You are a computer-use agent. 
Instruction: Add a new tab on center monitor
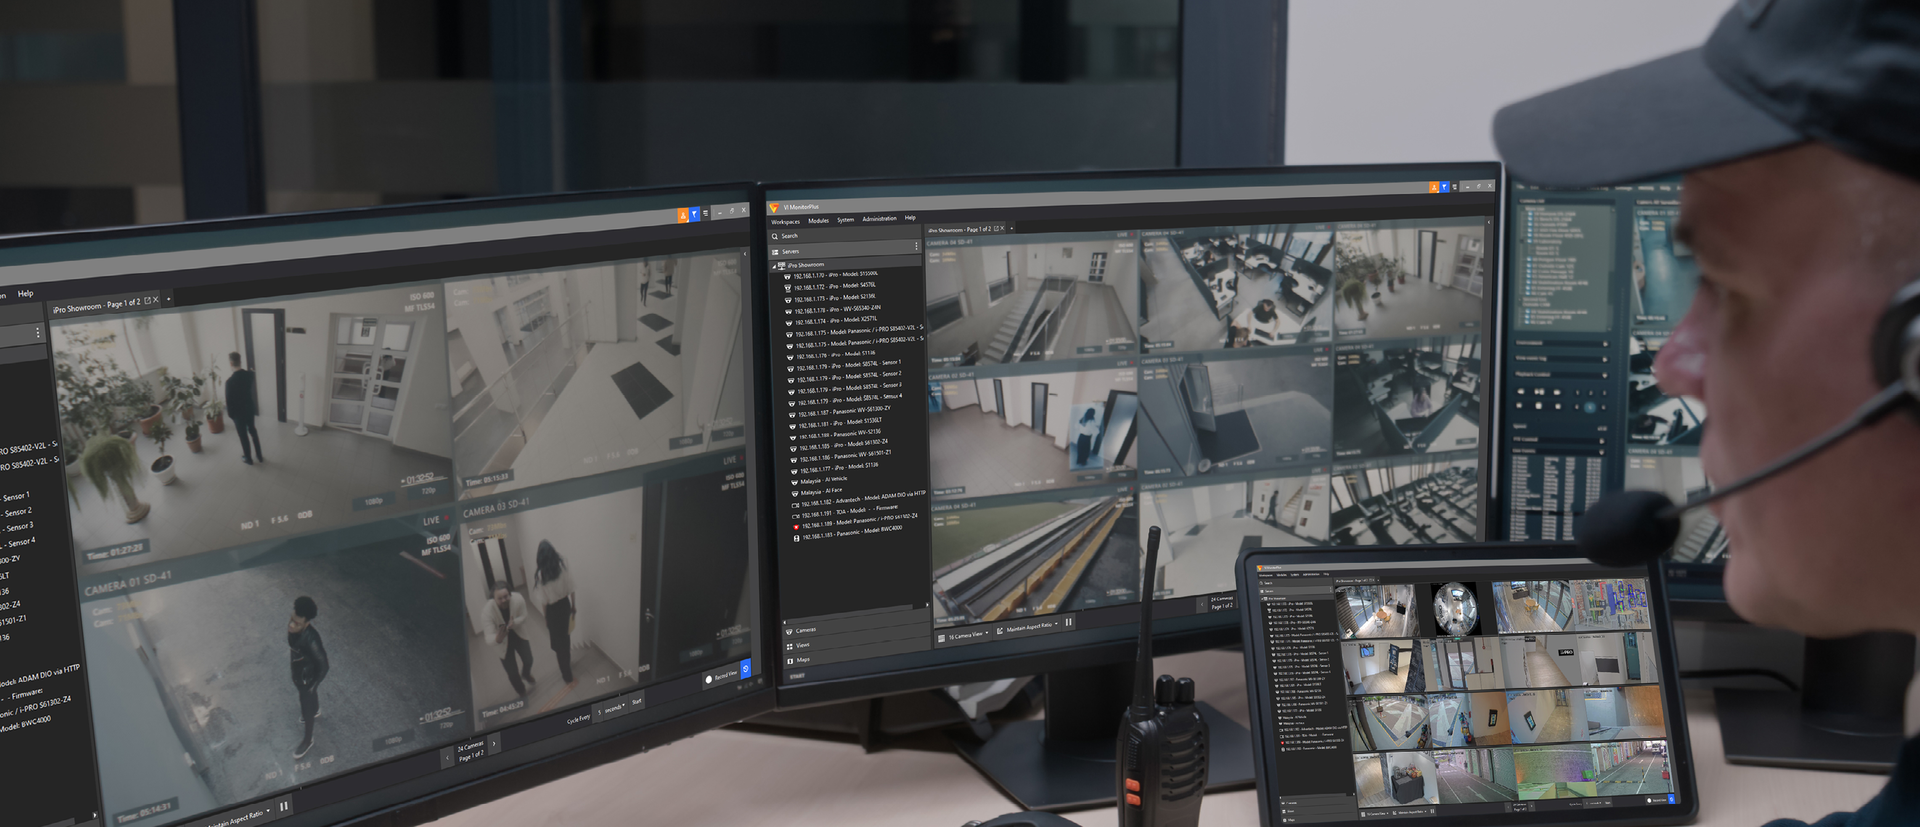[1012, 228]
